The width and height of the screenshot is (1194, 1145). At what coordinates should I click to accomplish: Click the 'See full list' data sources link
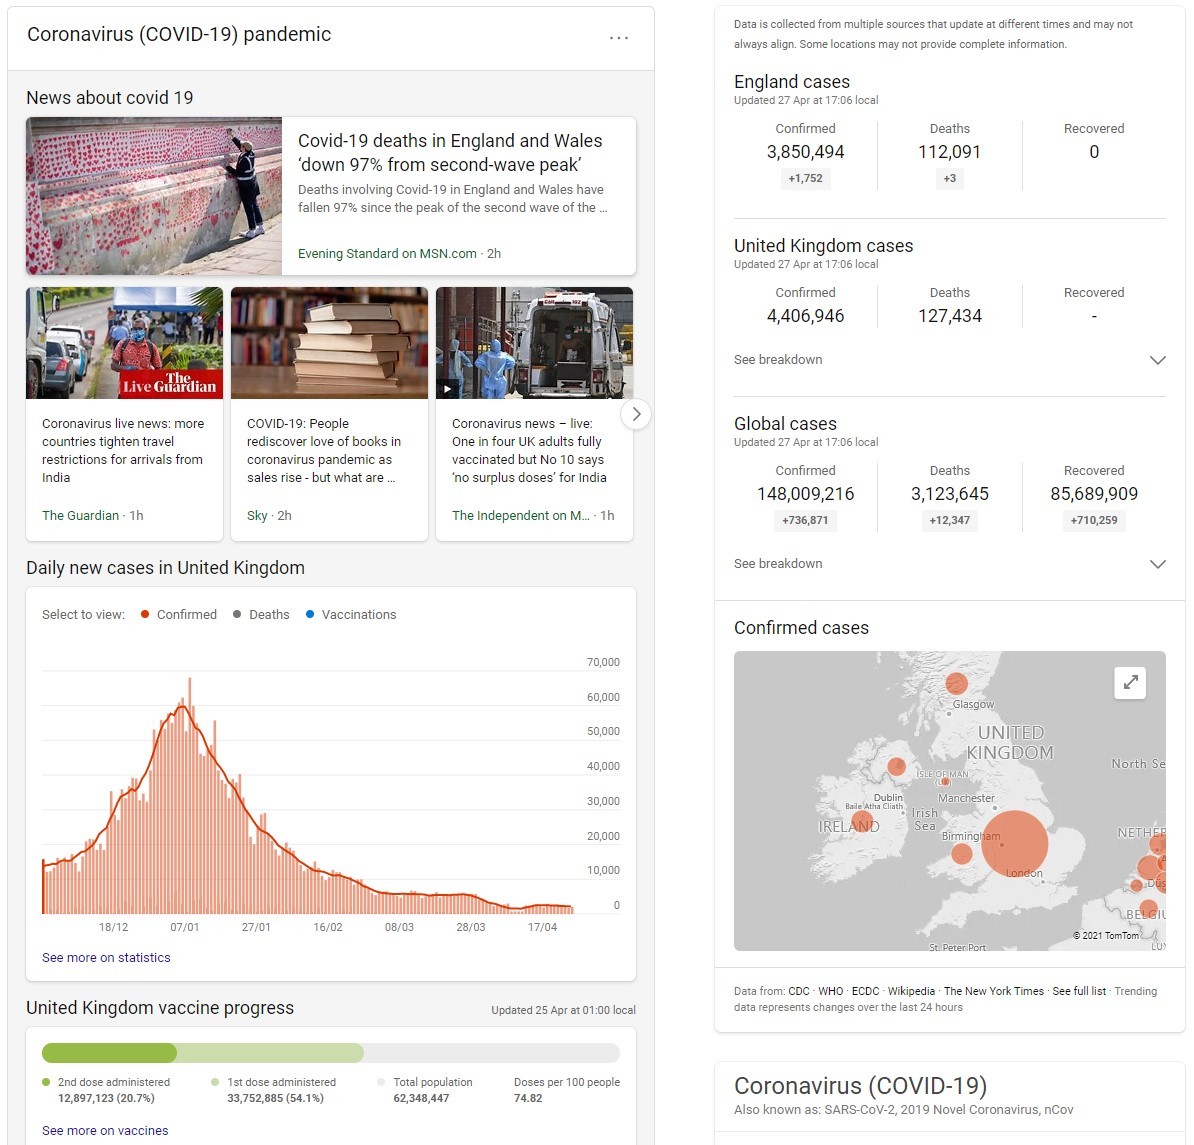1079,992
